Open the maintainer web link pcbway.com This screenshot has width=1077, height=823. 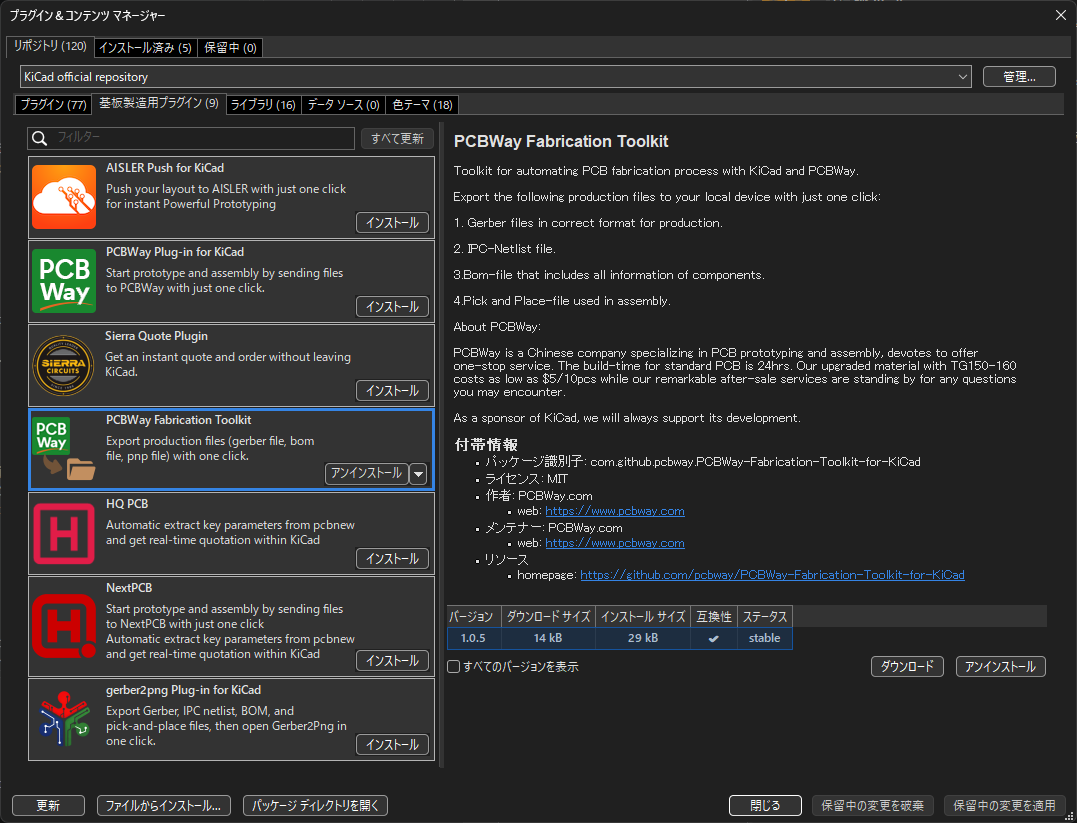pos(615,543)
